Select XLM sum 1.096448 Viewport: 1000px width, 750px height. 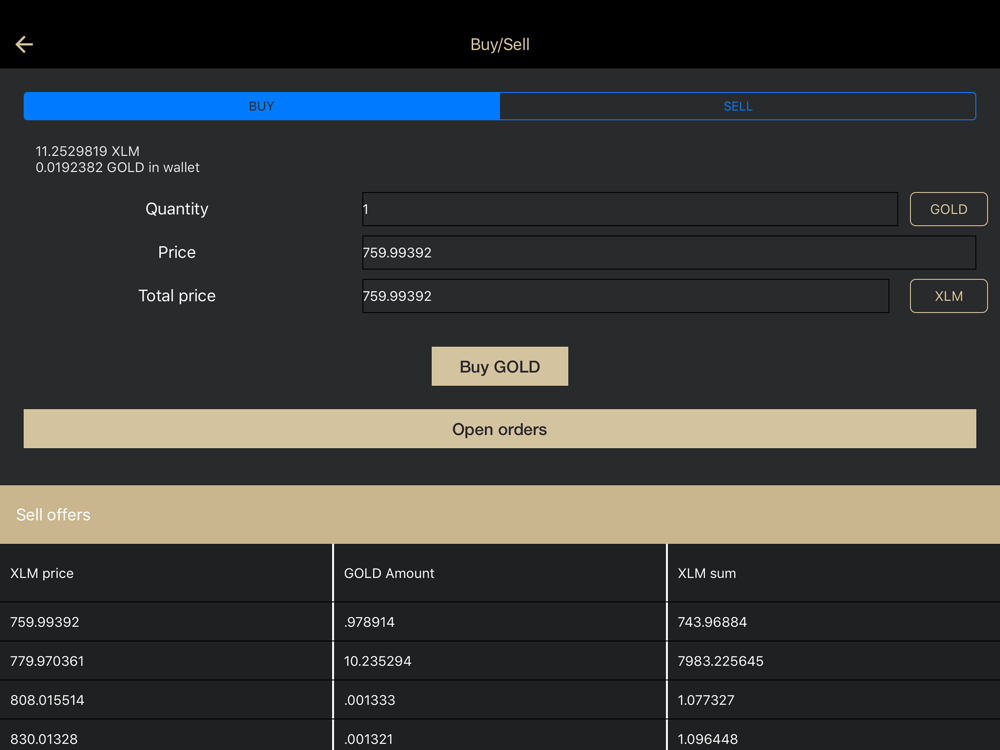tap(707, 739)
